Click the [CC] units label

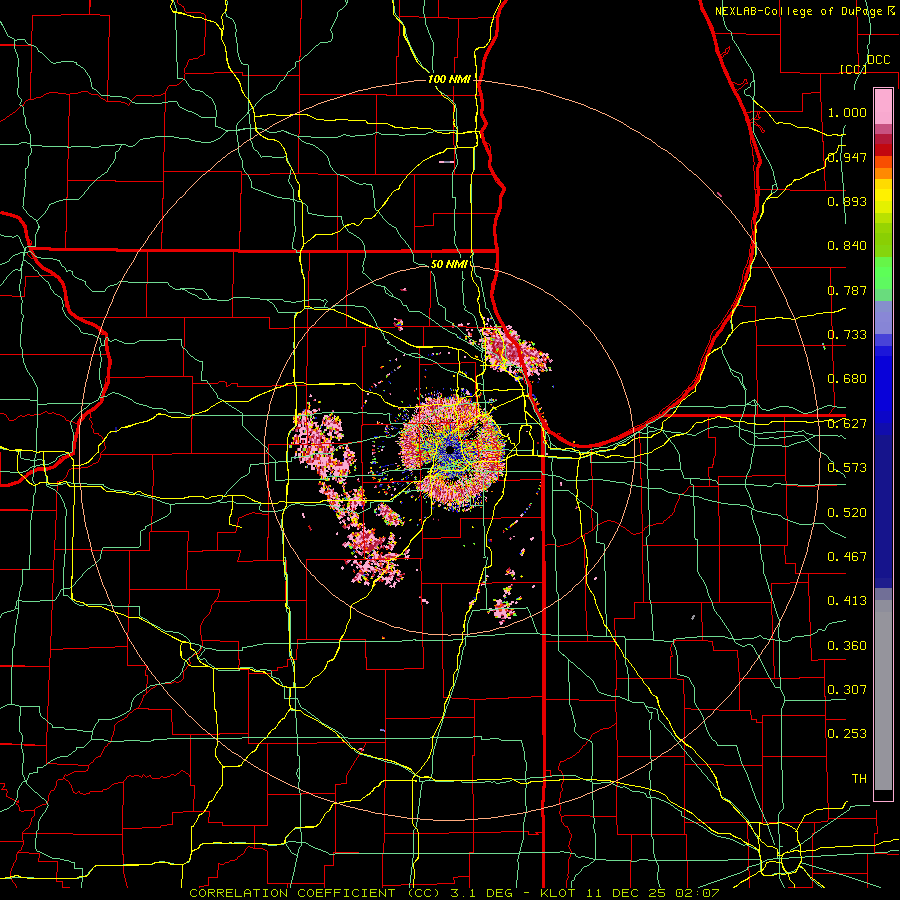coord(853,69)
